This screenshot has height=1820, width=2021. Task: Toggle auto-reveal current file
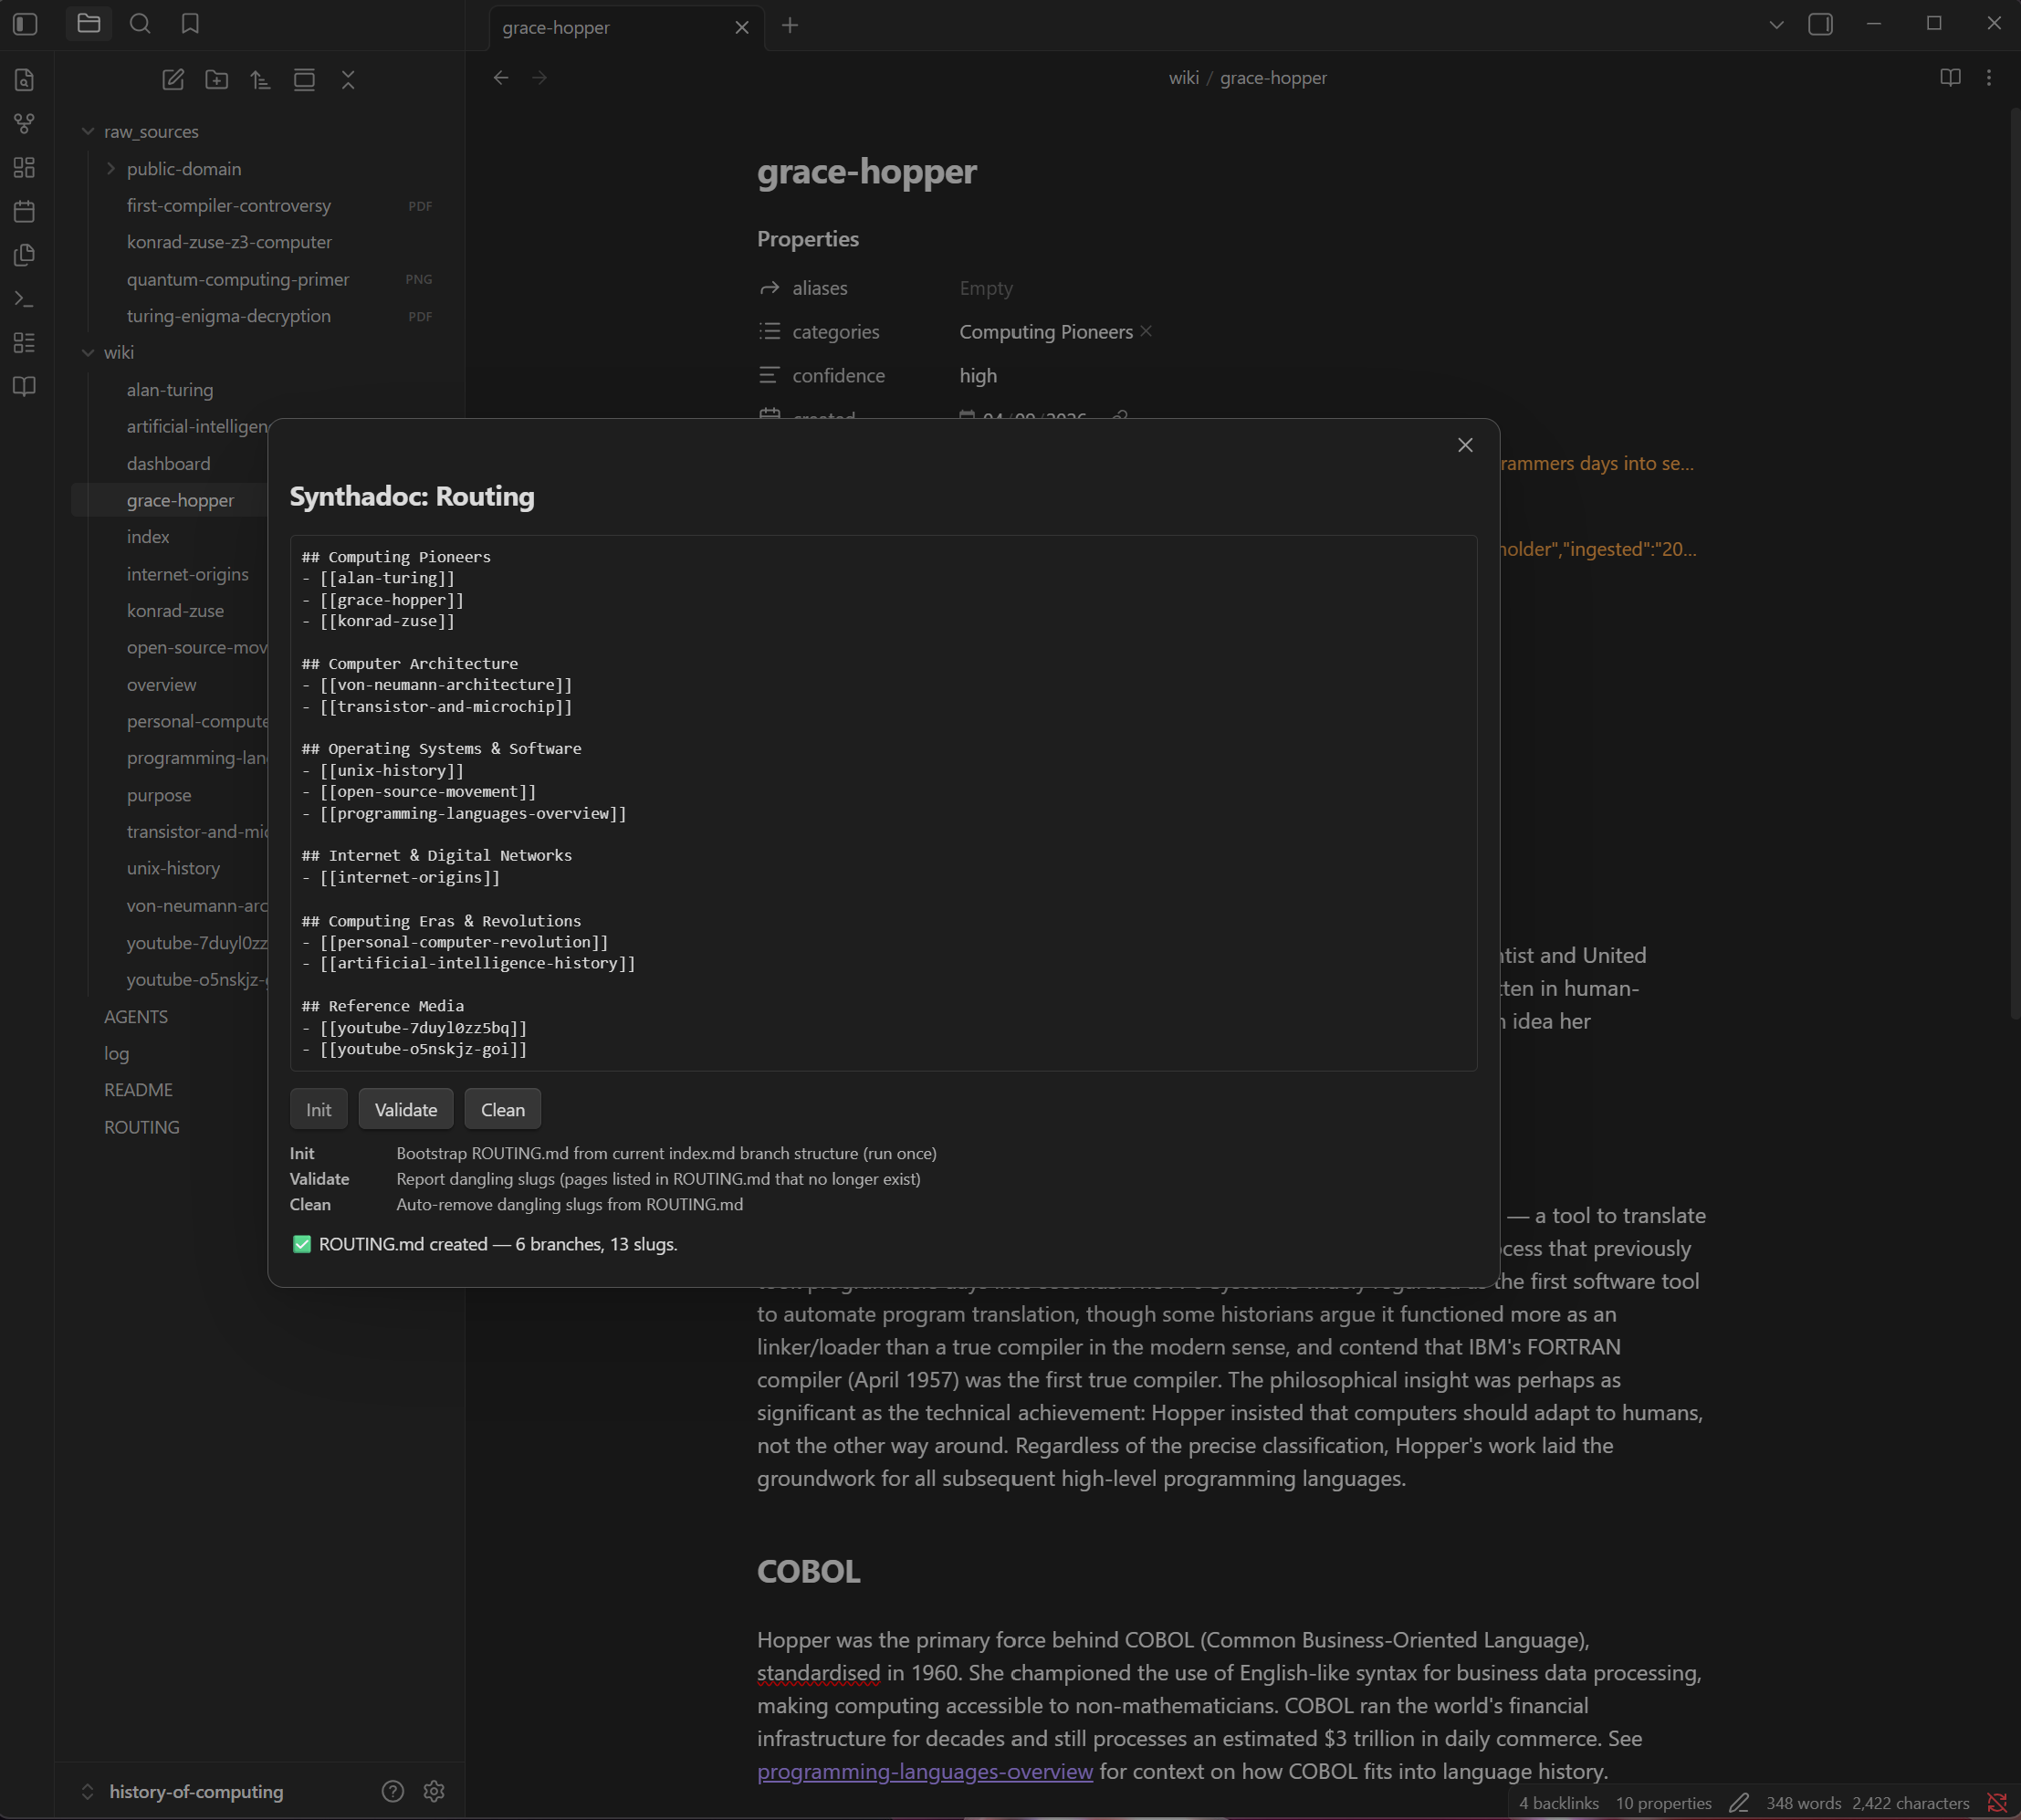pyautogui.click(x=305, y=80)
